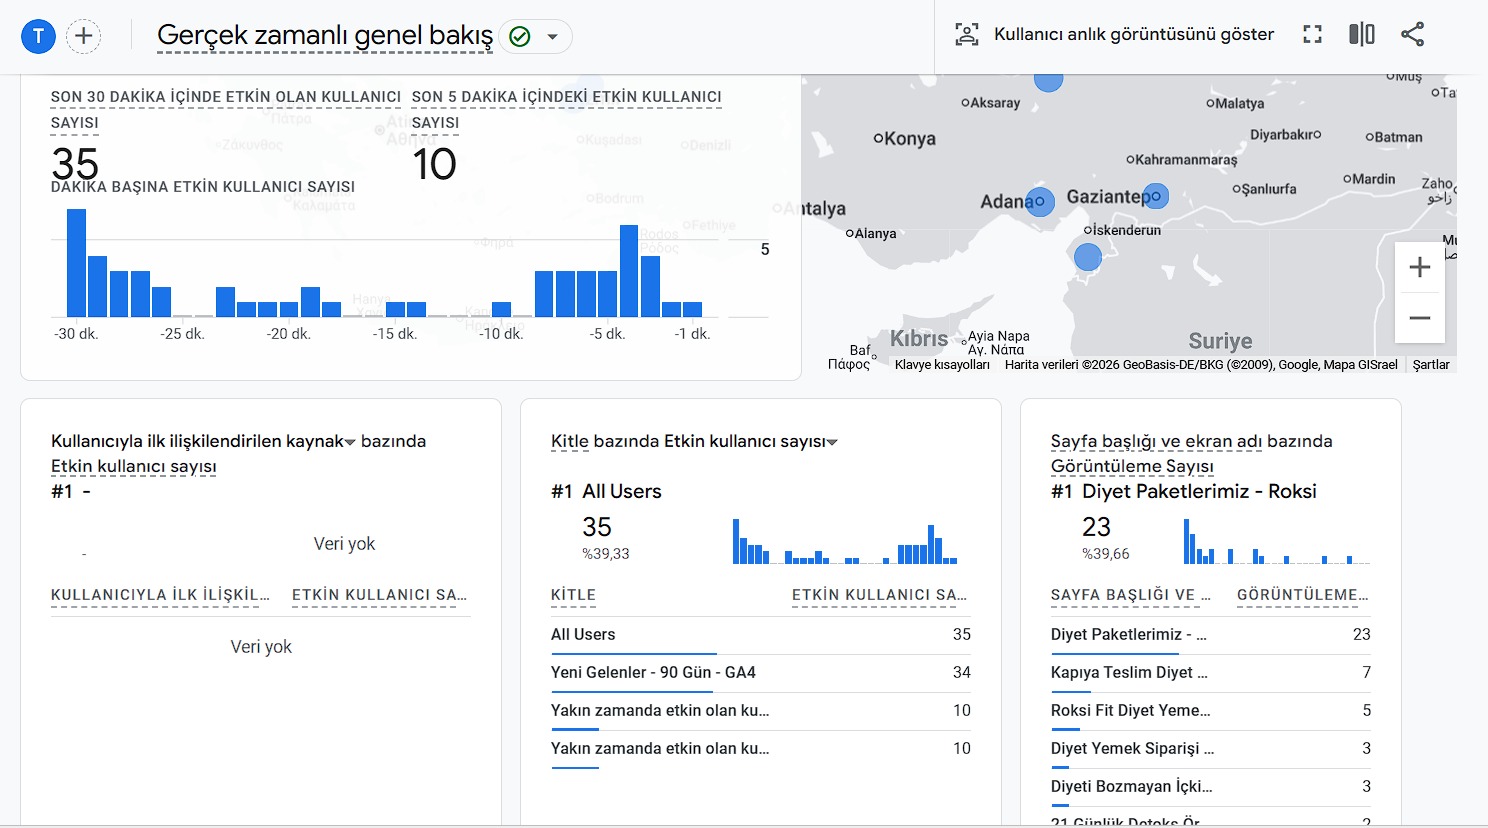Select the 'Kapıya Teslim Diyet' page row
Screen dimensions: 1488x828
click(x=1128, y=672)
